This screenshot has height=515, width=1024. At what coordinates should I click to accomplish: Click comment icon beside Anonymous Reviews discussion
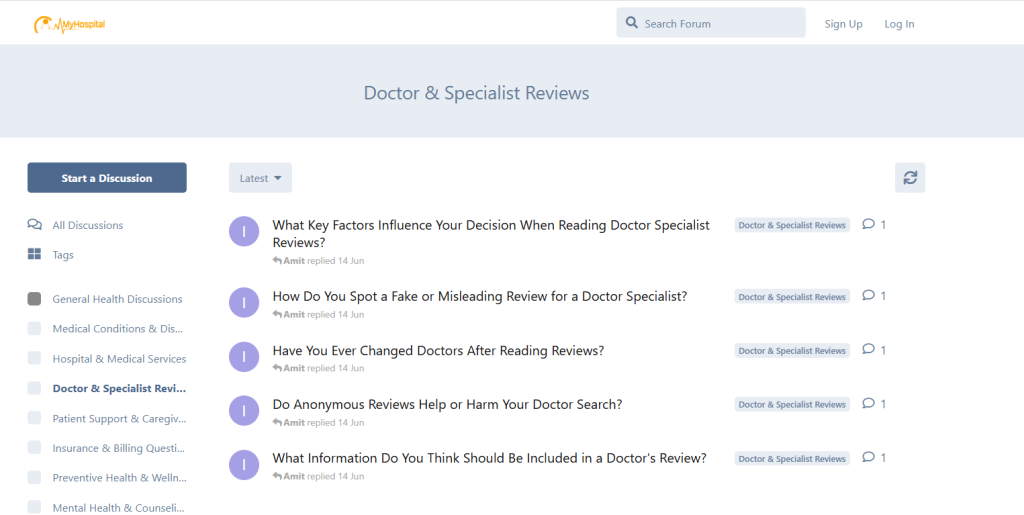coord(869,404)
